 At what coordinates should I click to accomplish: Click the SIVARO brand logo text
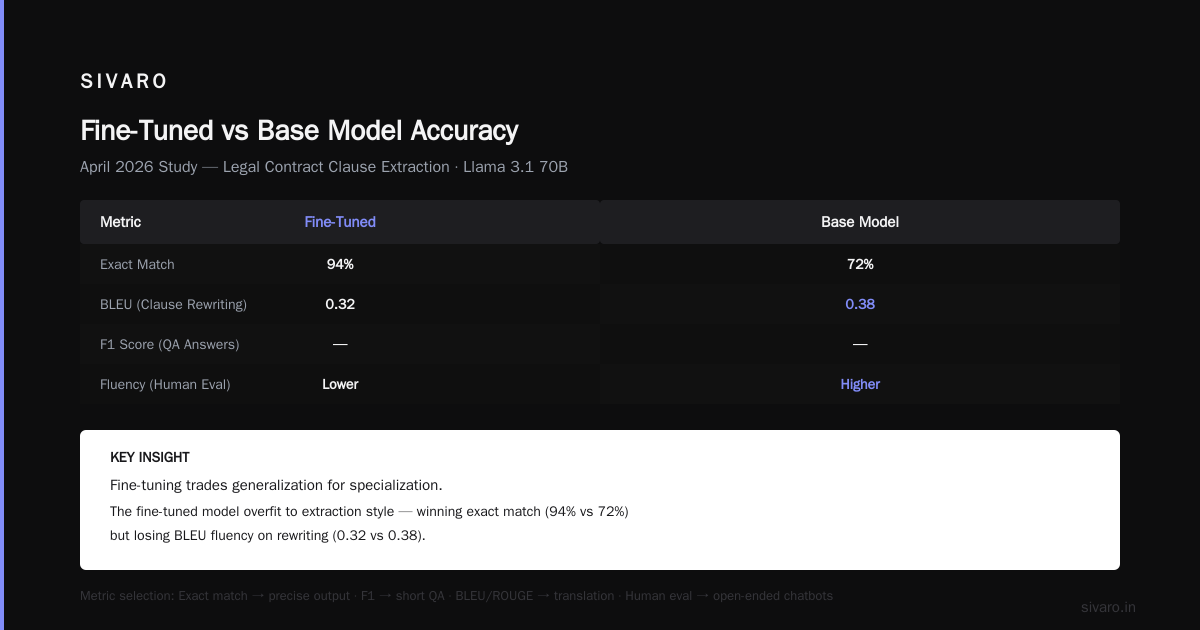click(124, 82)
